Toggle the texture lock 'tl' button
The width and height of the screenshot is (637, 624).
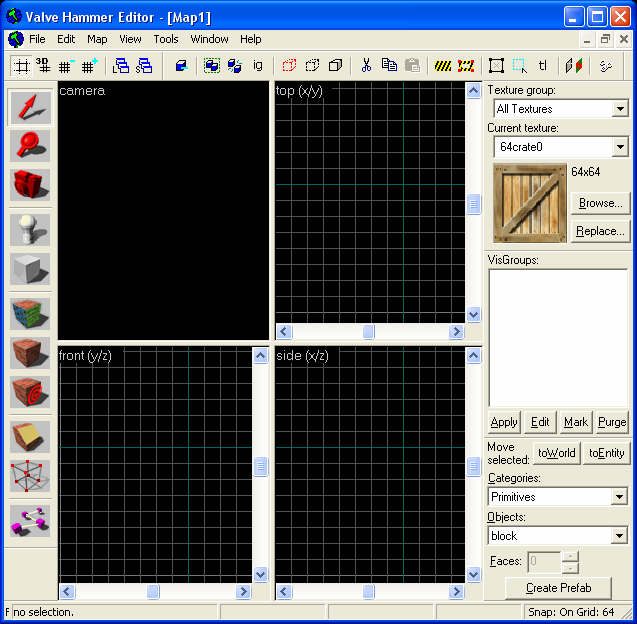tap(543, 66)
